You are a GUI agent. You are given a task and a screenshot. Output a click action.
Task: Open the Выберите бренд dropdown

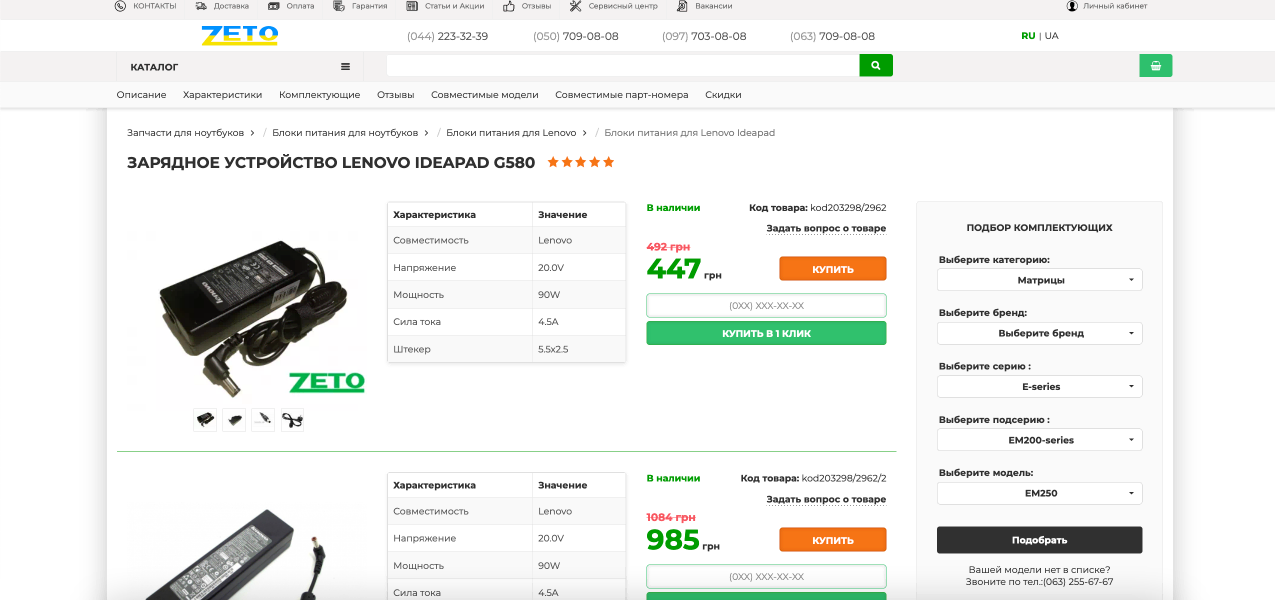(1039, 333)
